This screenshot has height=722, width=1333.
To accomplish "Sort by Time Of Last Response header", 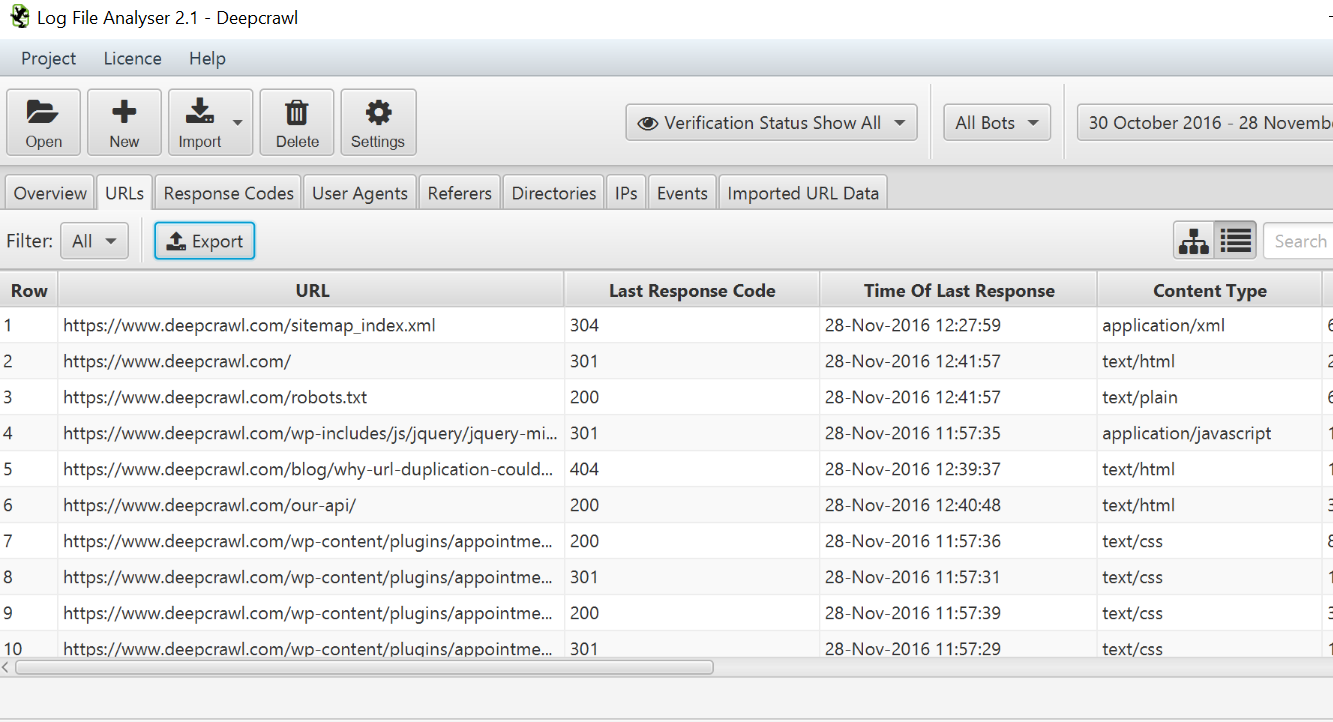I will coord(959,291).
